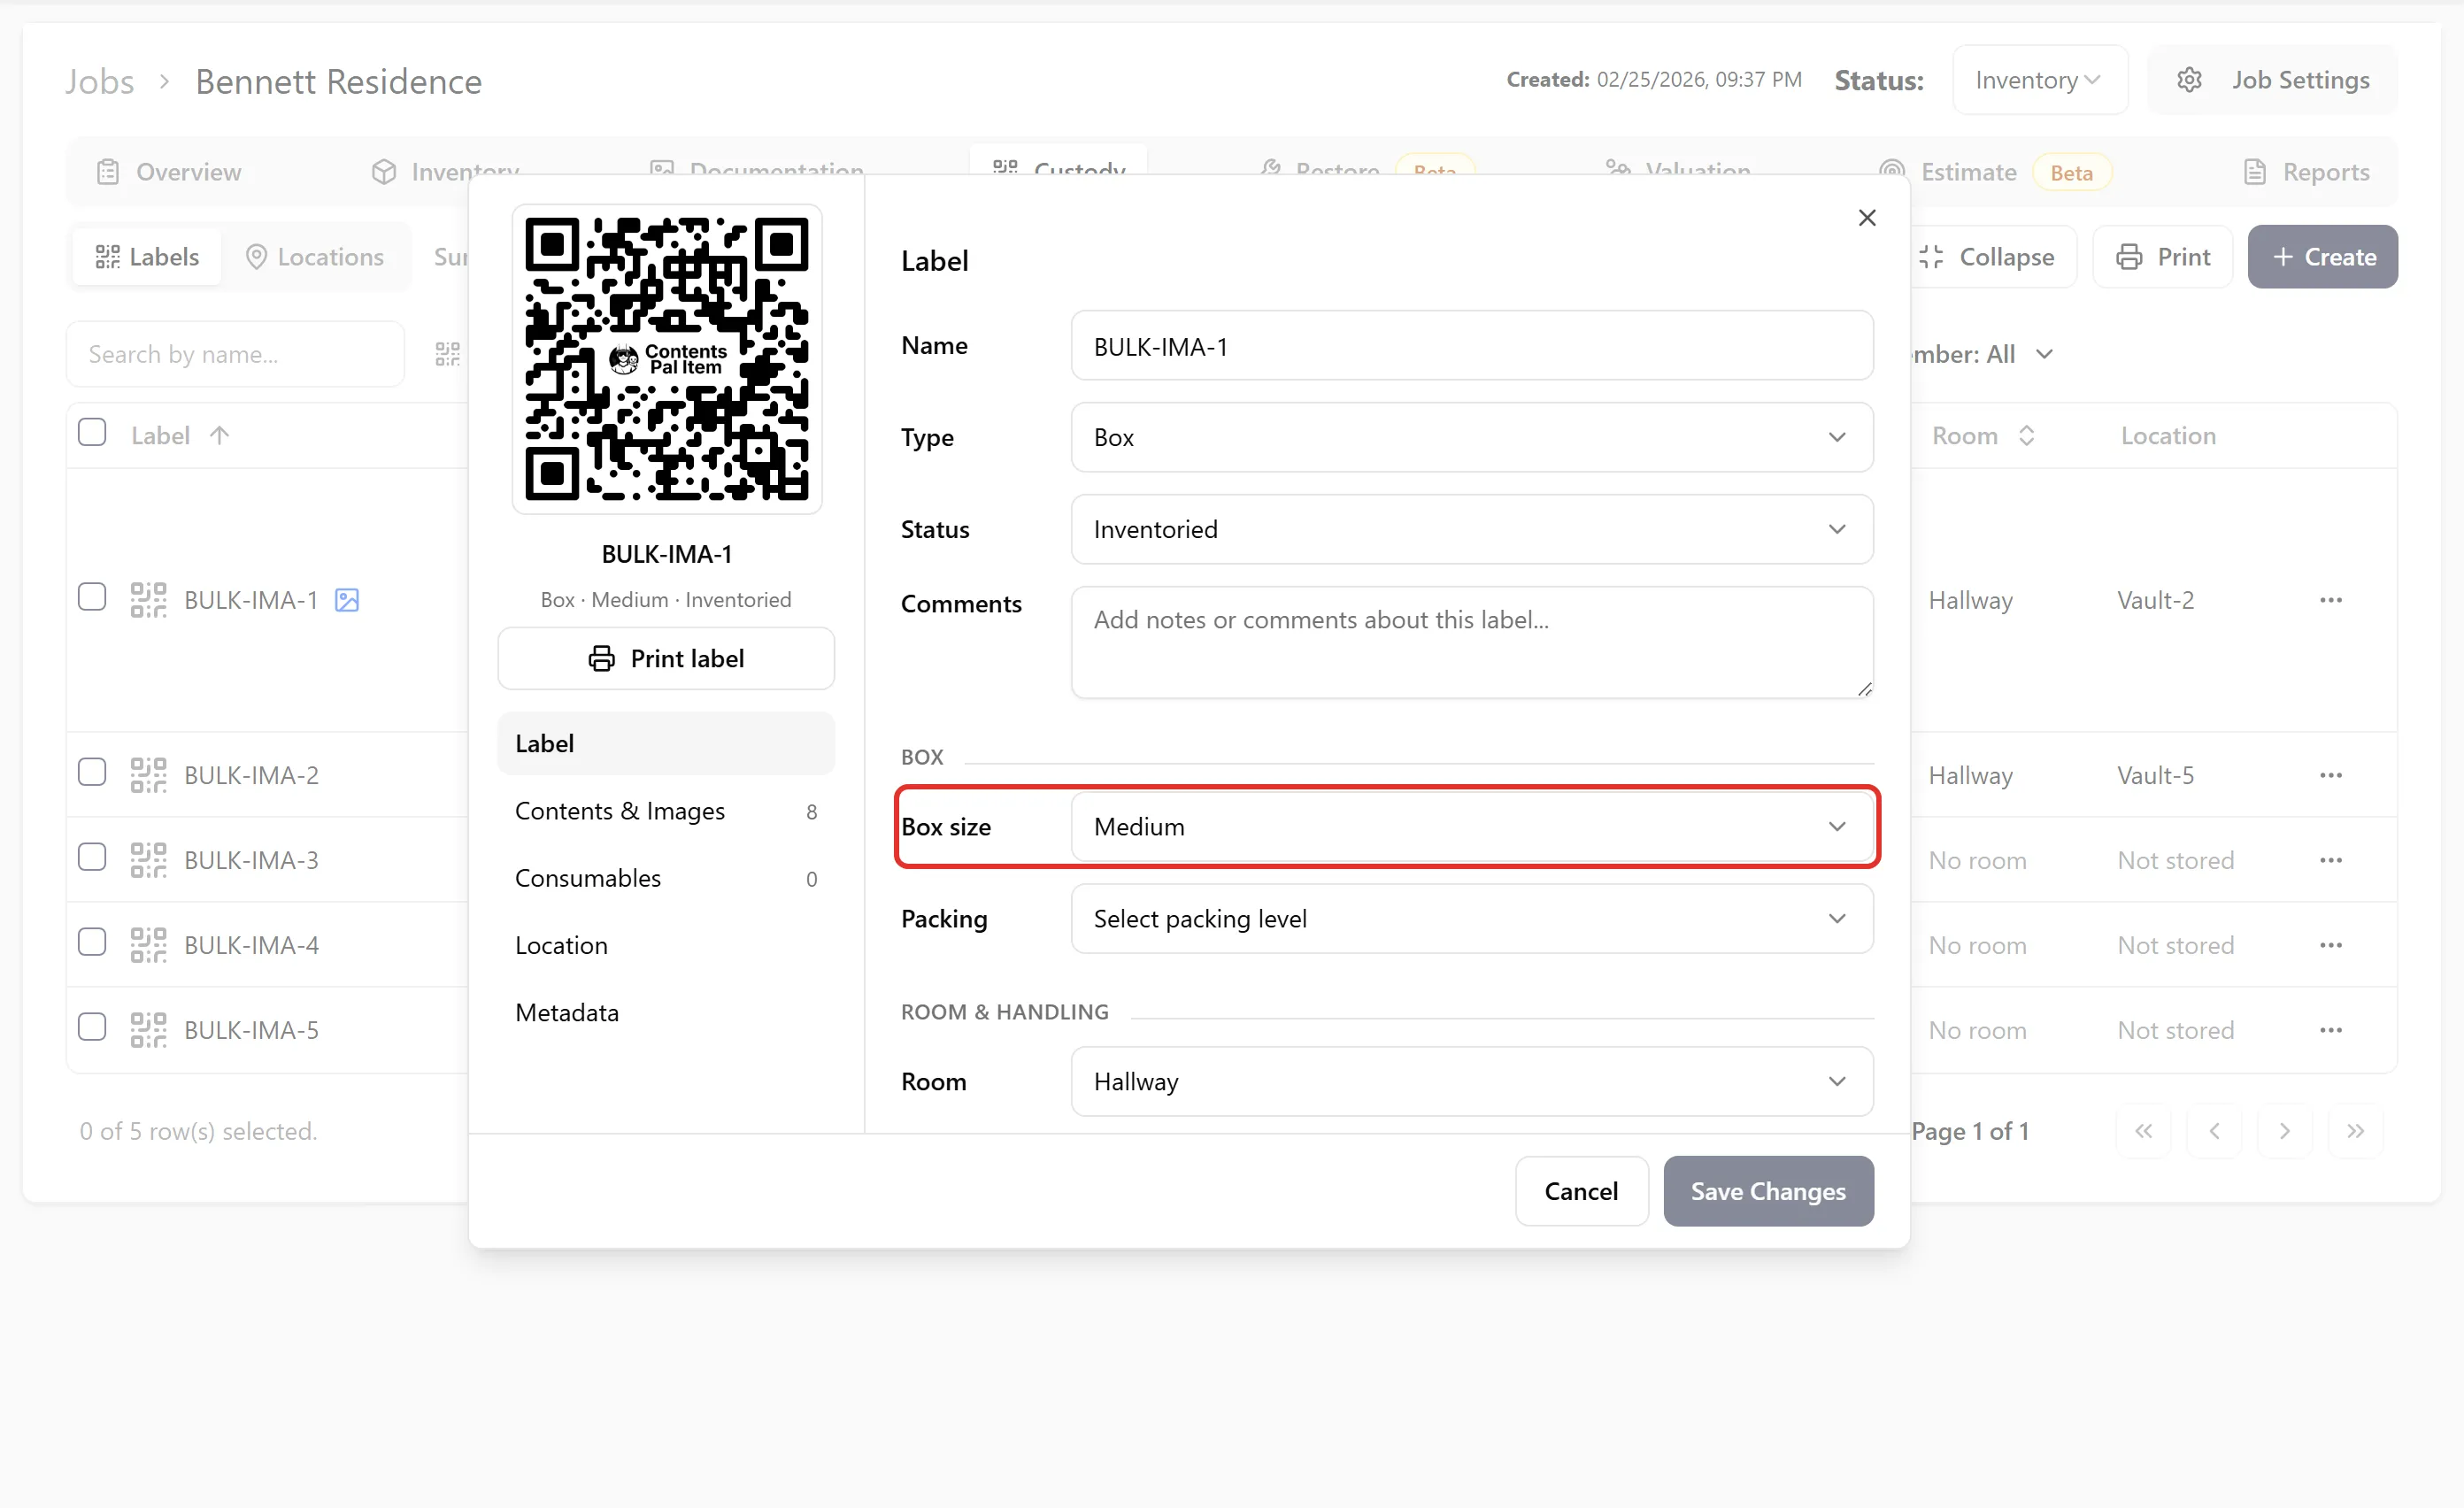
Task: Cancel the label edit dialog
Action: [1581, 1191]
